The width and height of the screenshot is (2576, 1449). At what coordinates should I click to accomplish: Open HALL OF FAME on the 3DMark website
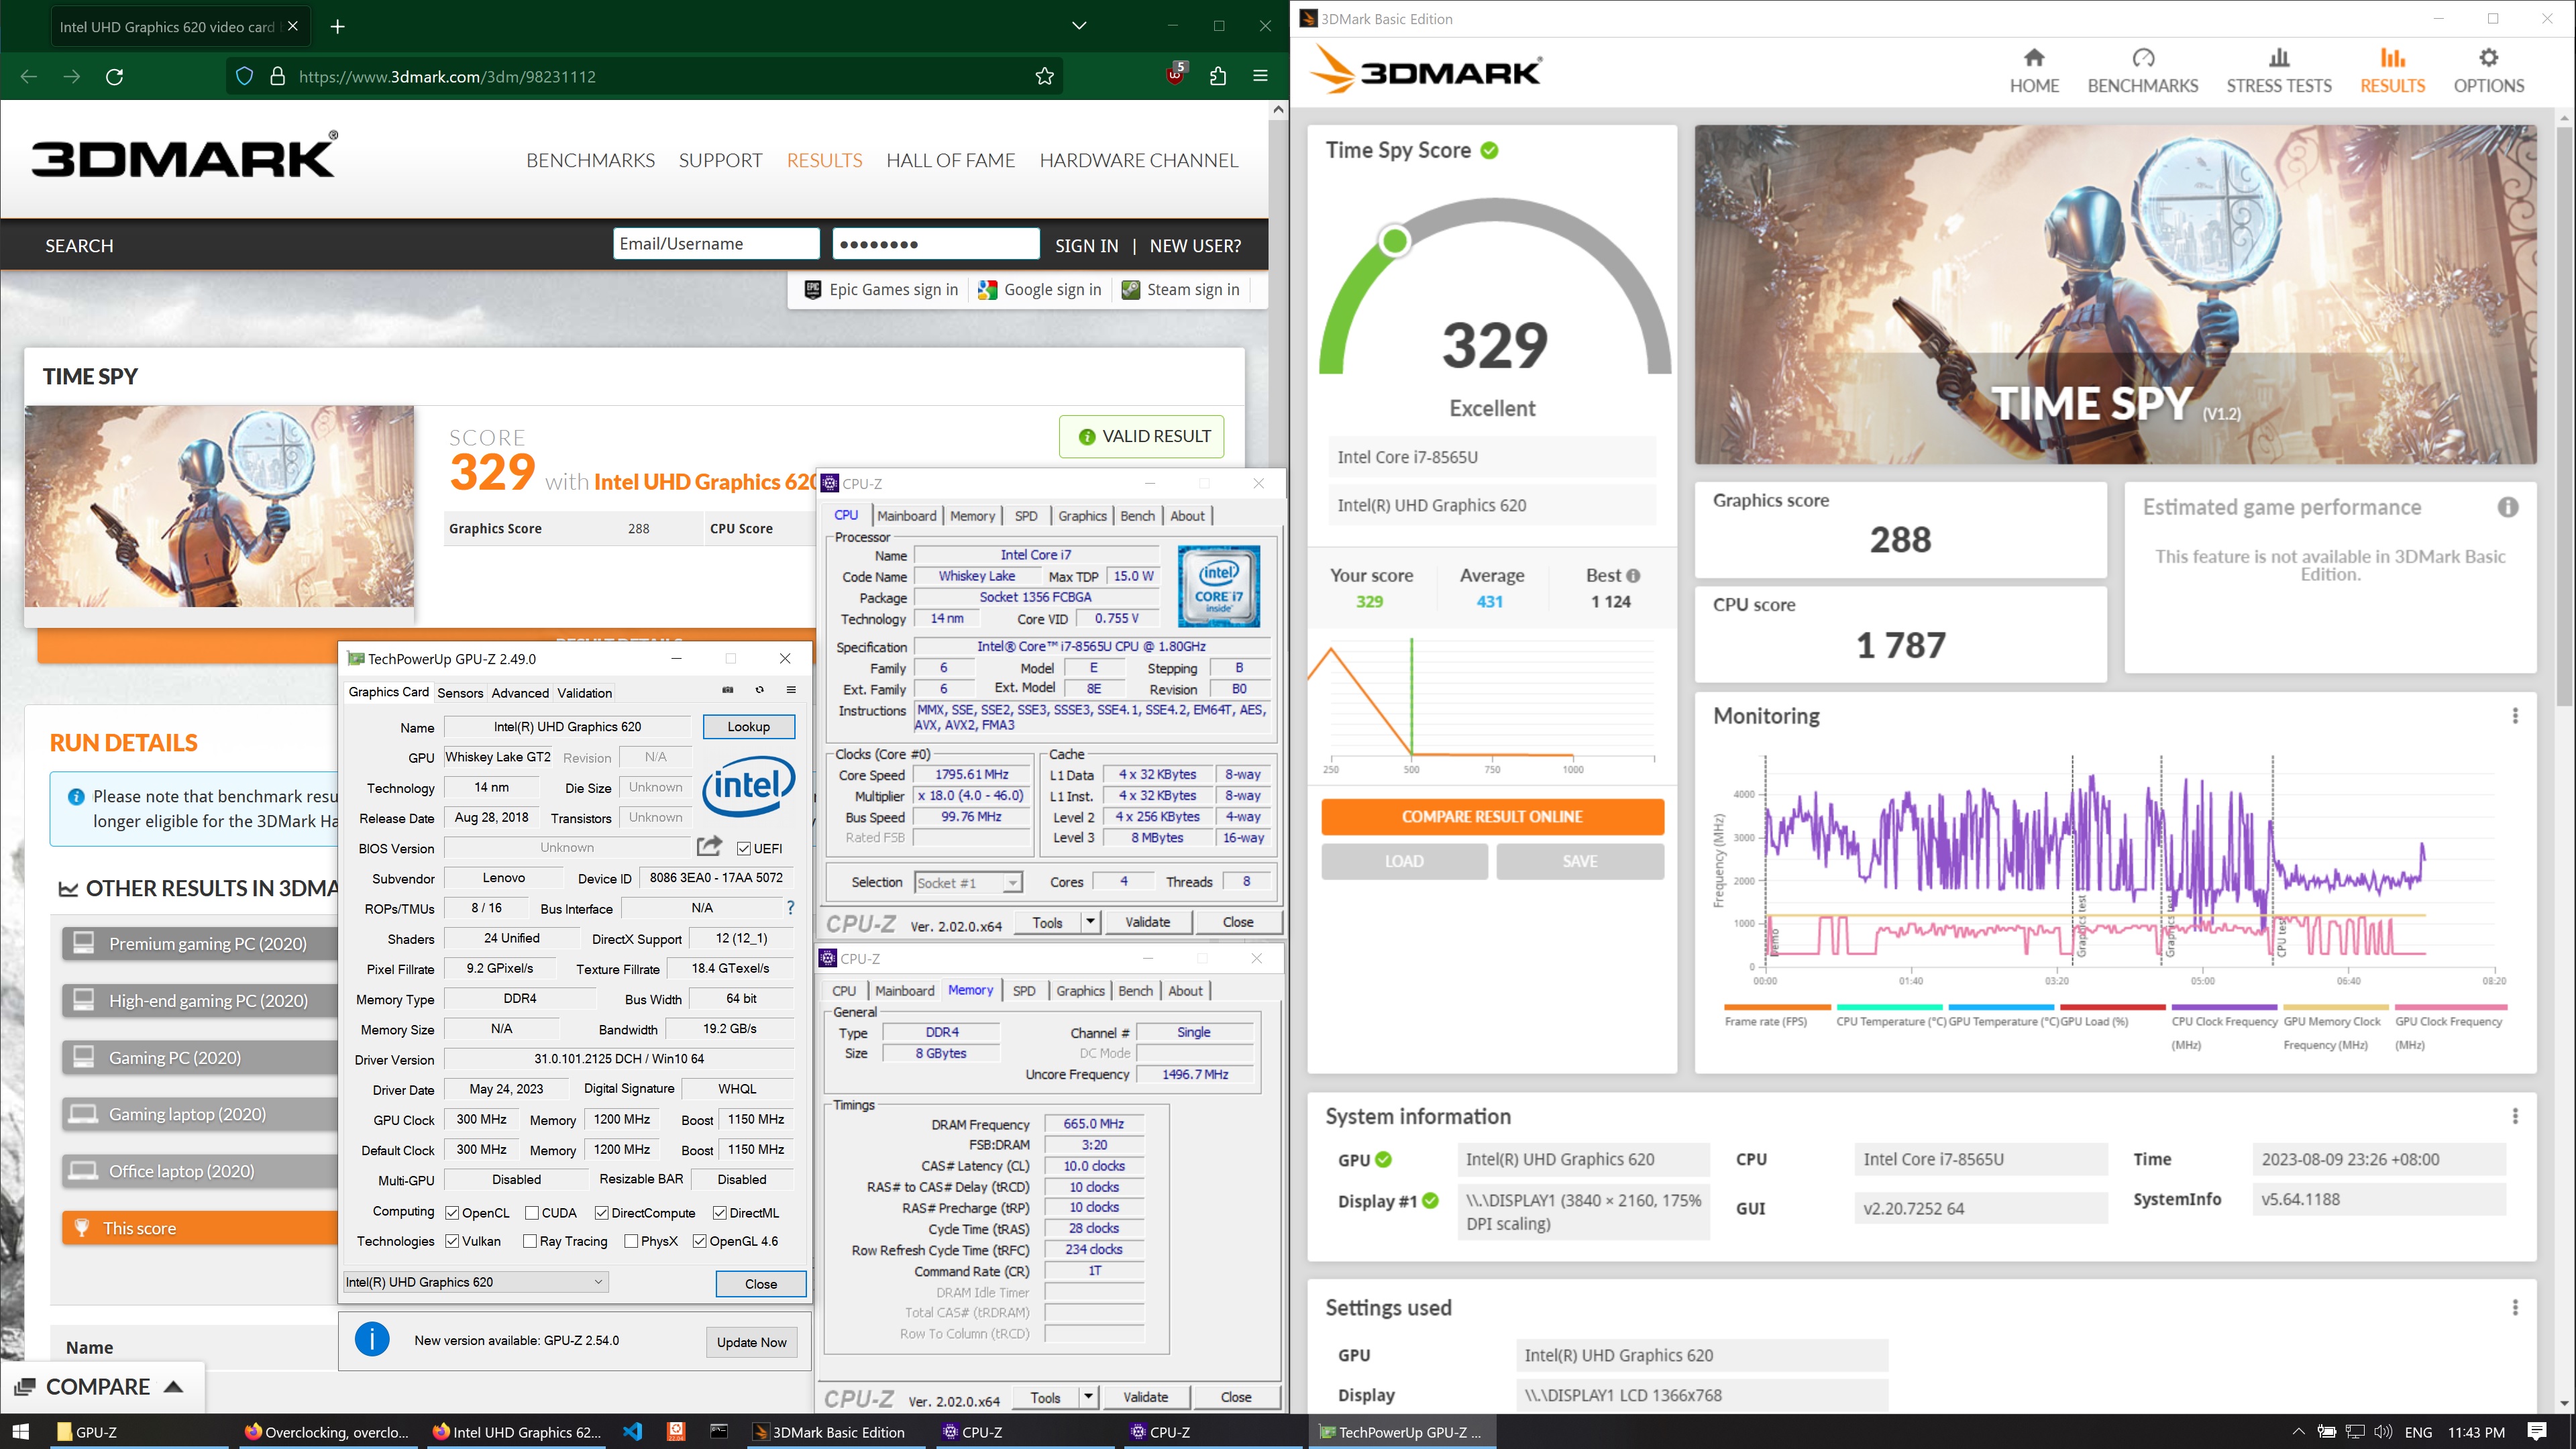click(x=950, y=160)
